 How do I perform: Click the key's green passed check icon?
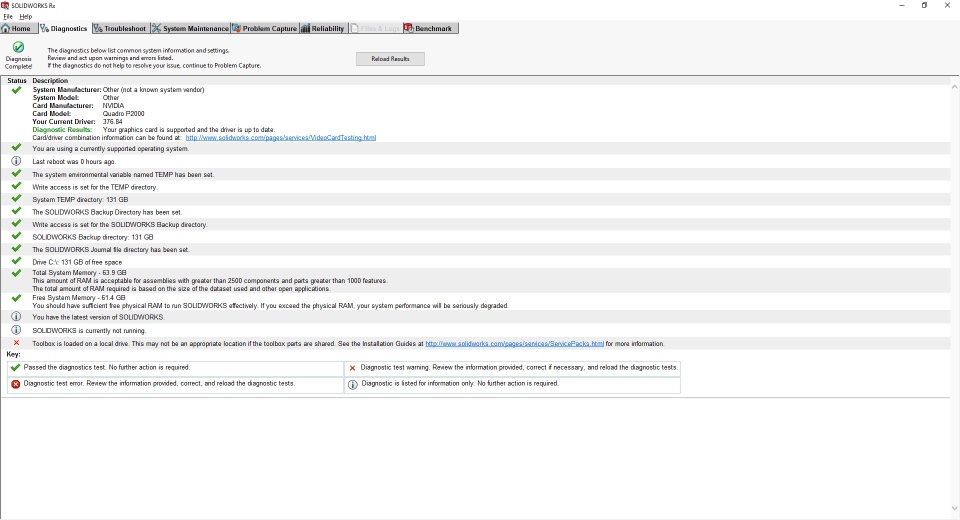[15, 367]
